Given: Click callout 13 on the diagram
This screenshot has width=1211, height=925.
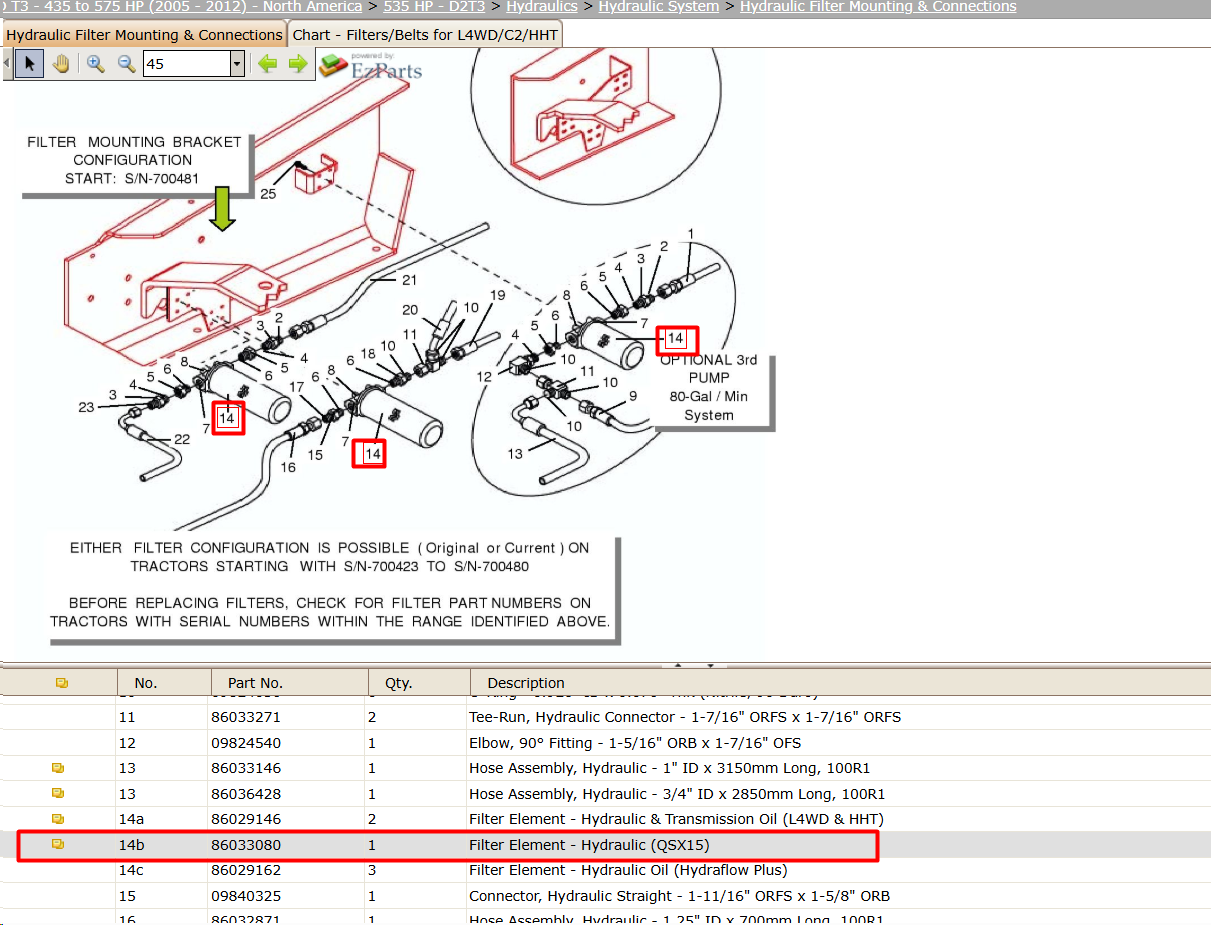Looking at the screenshot, I should 515,454.
